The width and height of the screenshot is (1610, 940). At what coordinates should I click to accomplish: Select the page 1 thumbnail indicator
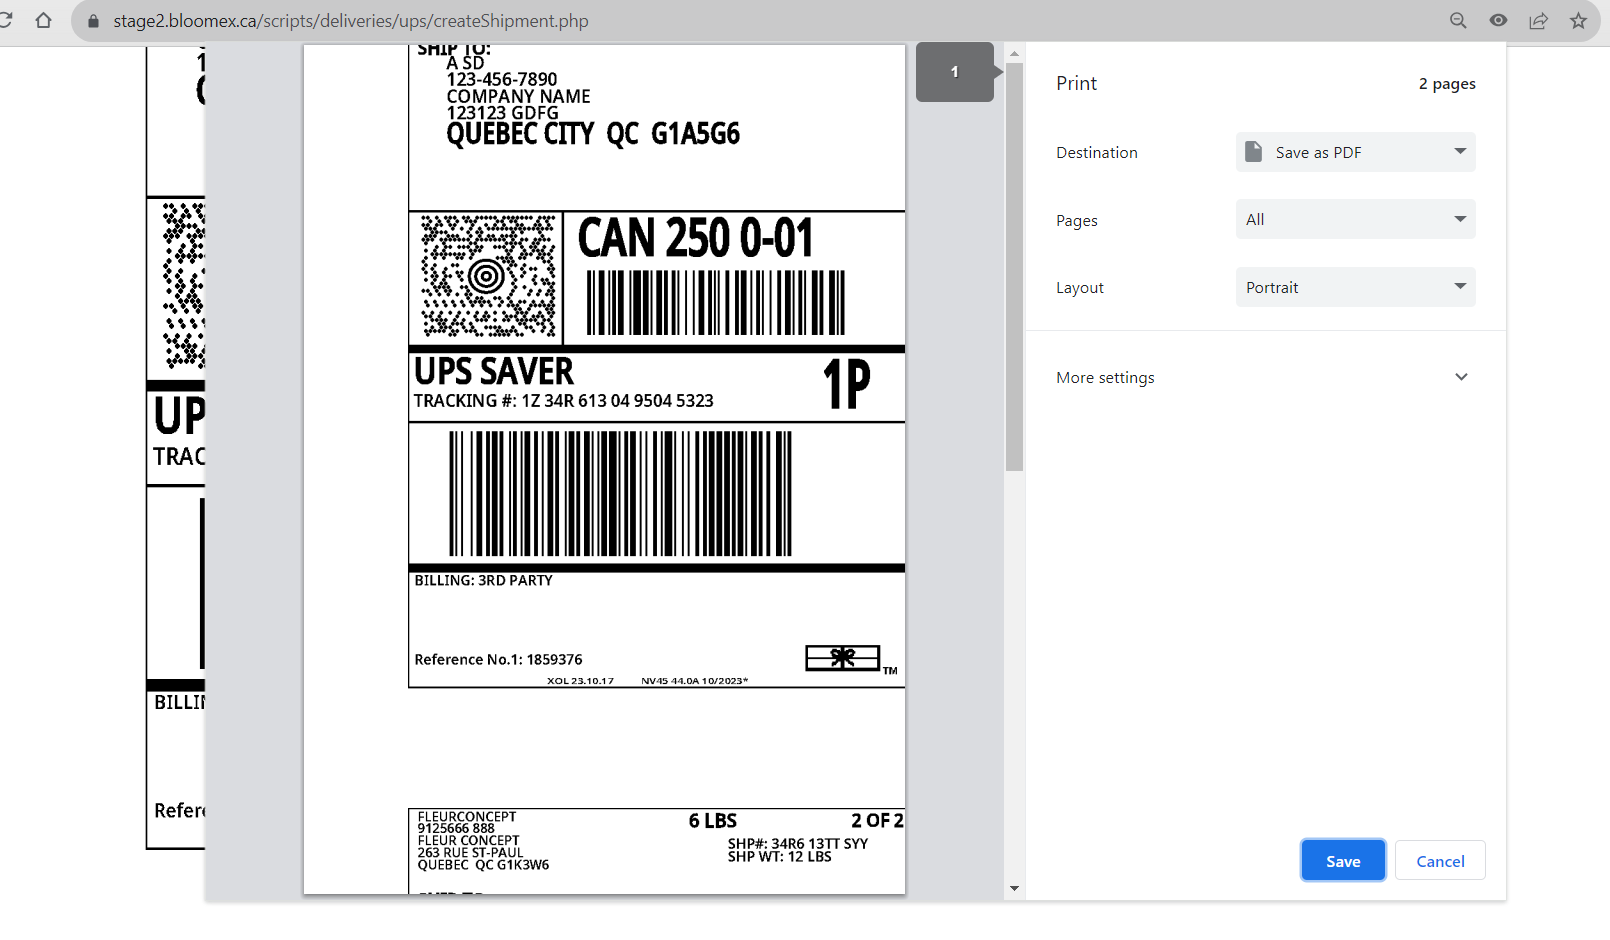click(955, 72)
